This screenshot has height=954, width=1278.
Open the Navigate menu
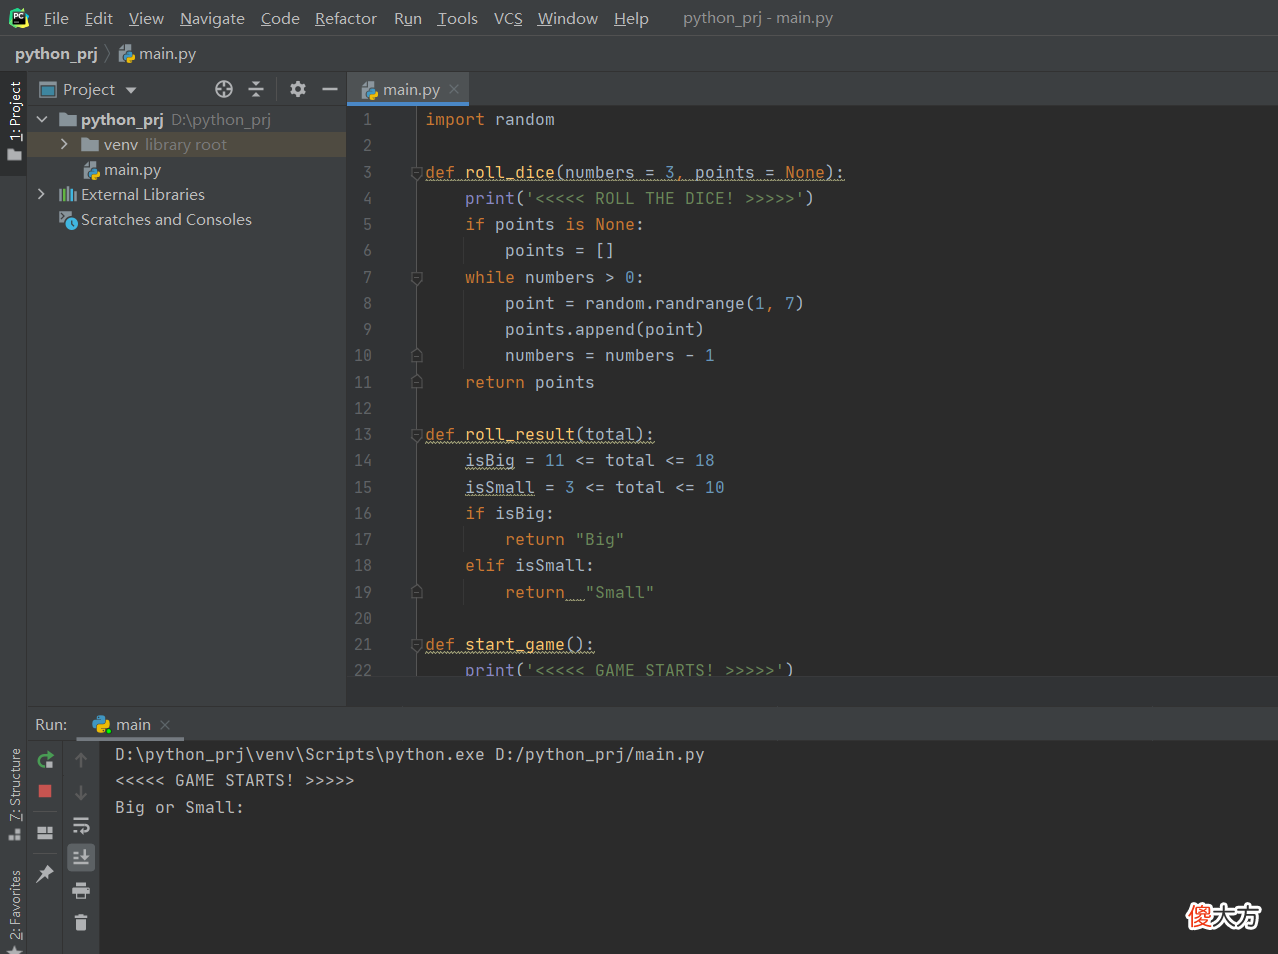point(212,18)
